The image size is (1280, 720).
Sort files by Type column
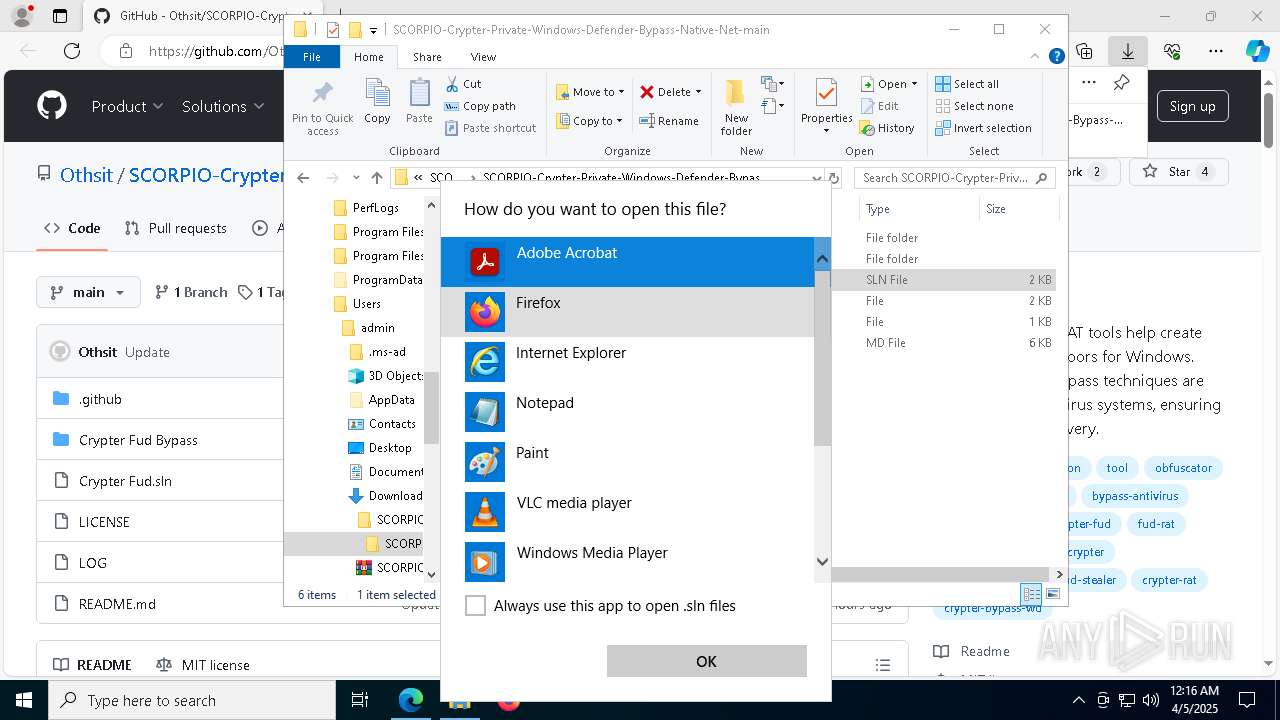[x=918, y=209]
